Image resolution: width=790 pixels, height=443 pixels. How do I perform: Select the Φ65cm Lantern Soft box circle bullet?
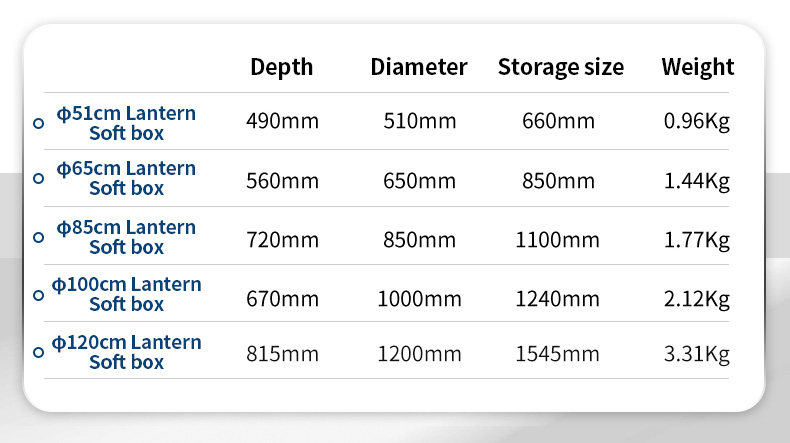pos(38,178)
